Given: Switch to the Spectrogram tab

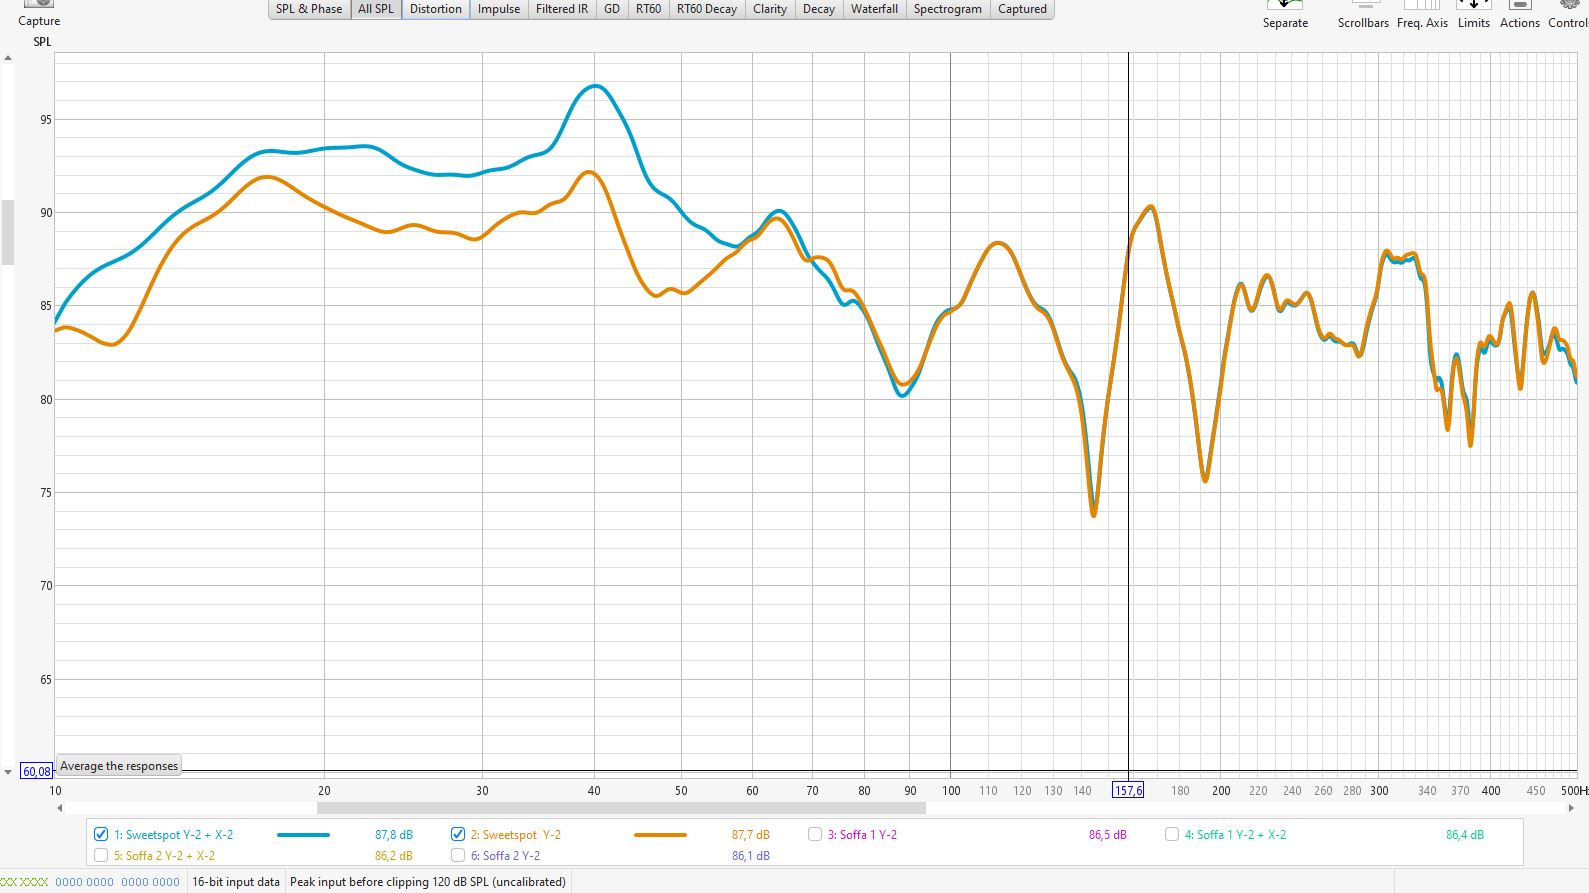Looking at the screenshot, I should pos(948,9).
